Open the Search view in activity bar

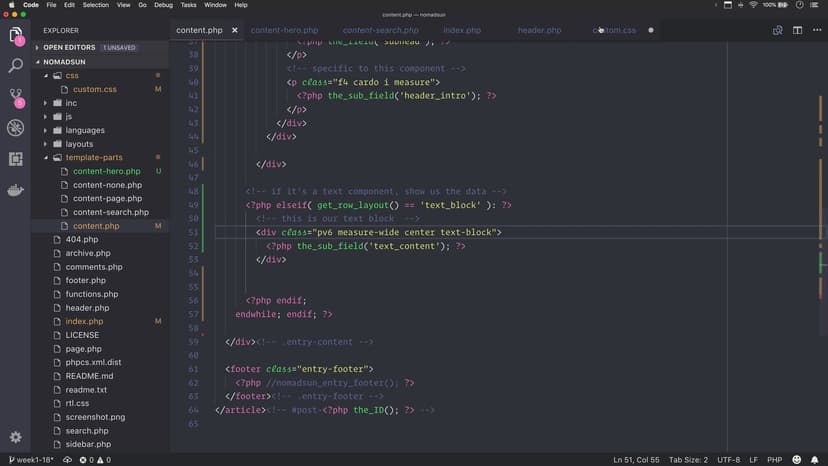(x=15, y=66)
